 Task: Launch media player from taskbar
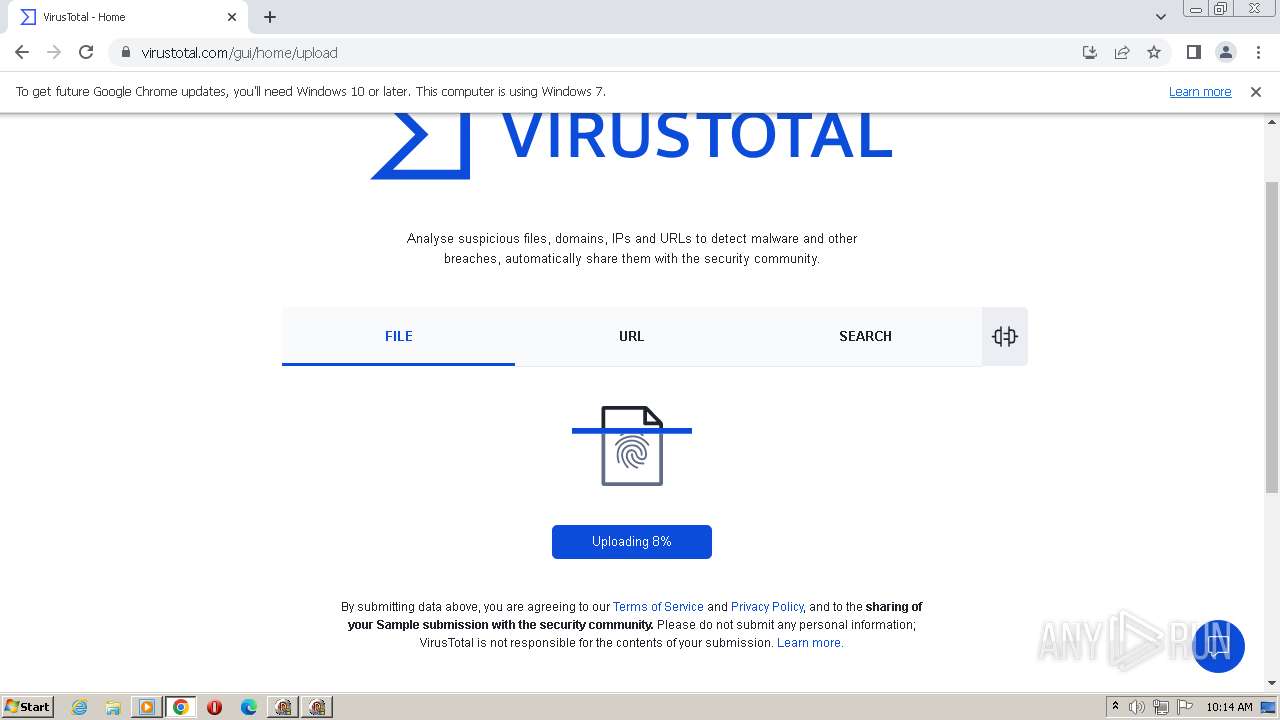tap(147, 707)
